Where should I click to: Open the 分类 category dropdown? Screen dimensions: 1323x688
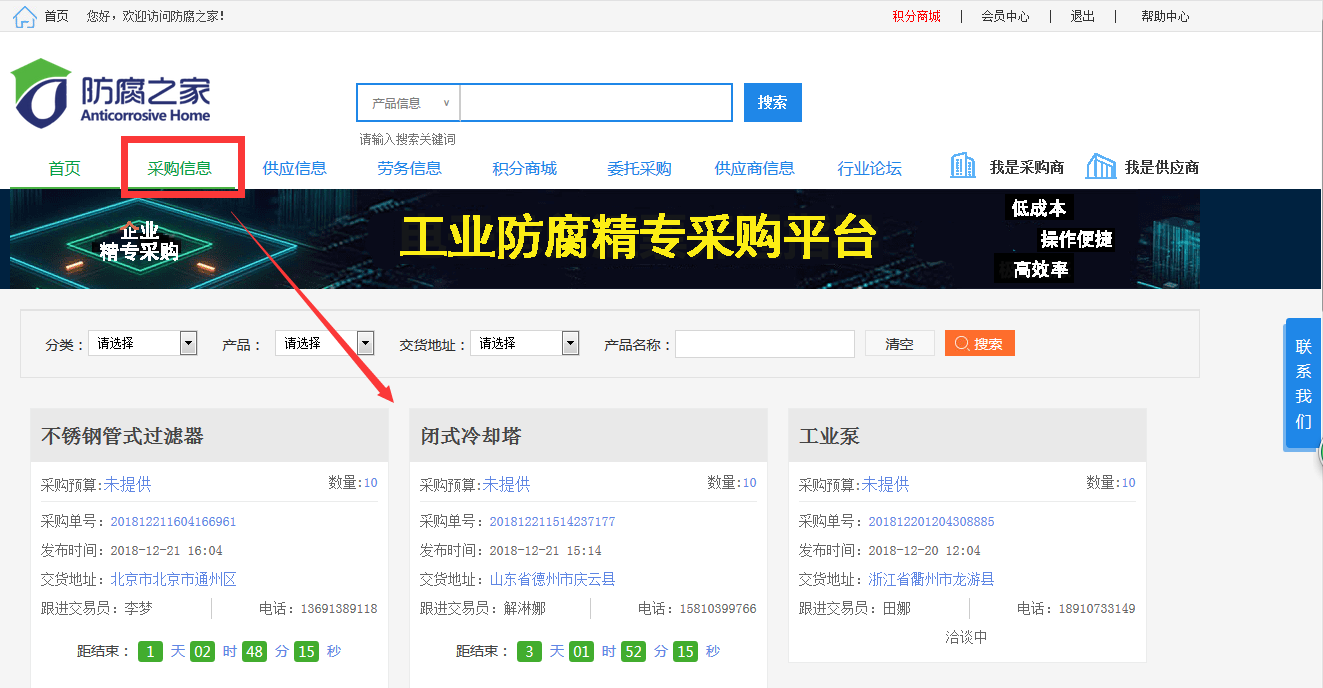pos(143,343)
